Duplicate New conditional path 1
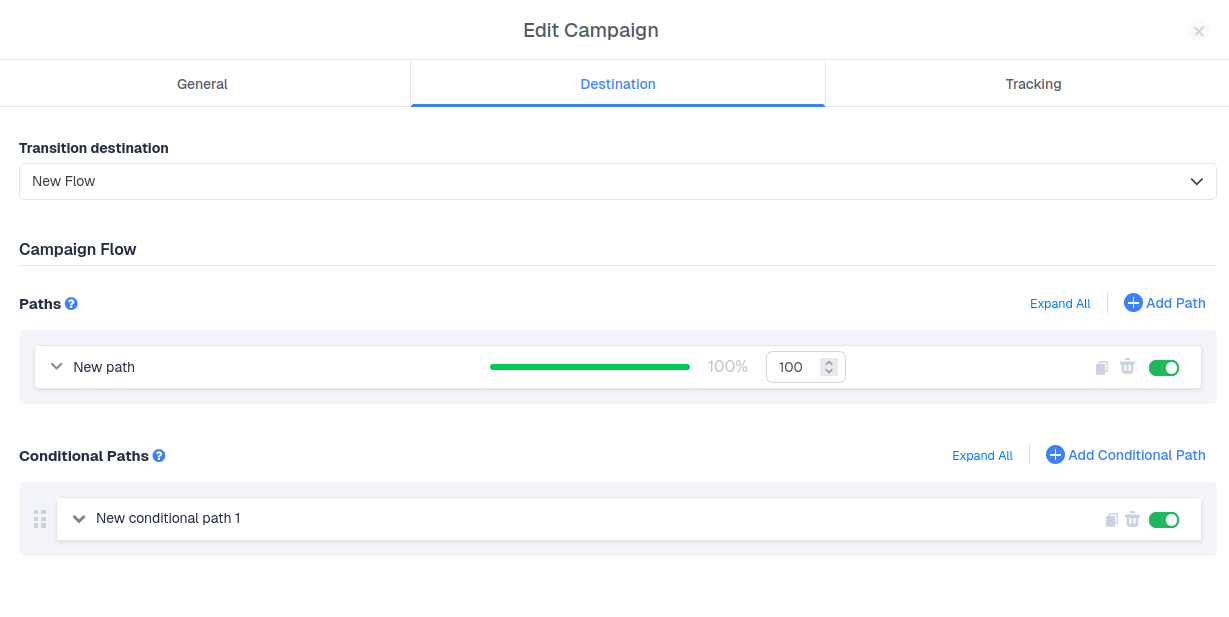This screenshot has width=1229, height=617. [1111, 520]
